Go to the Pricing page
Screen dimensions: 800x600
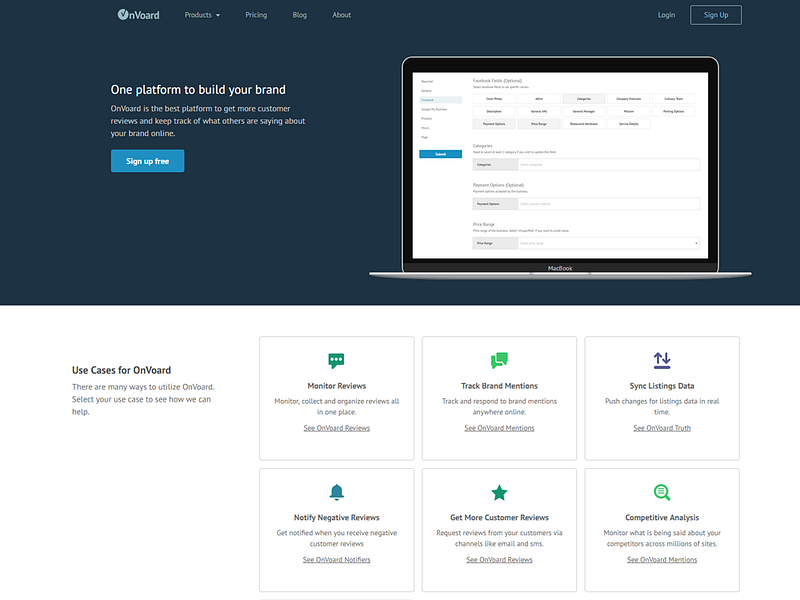point(256,15)
